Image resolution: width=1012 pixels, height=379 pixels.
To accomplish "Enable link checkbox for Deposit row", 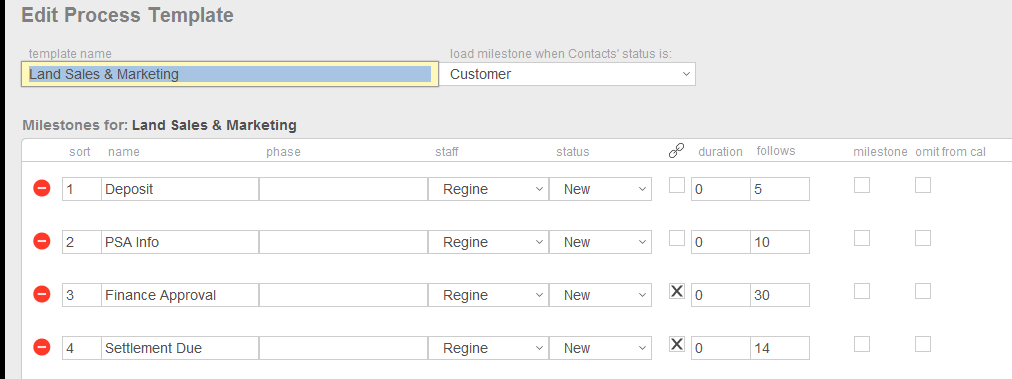I will click(676, 185).
